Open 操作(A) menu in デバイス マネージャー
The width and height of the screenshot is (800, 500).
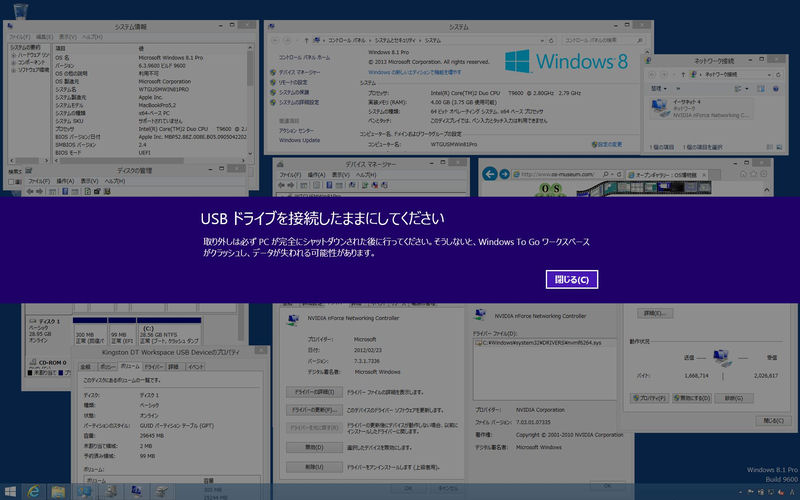click(316, 174)
